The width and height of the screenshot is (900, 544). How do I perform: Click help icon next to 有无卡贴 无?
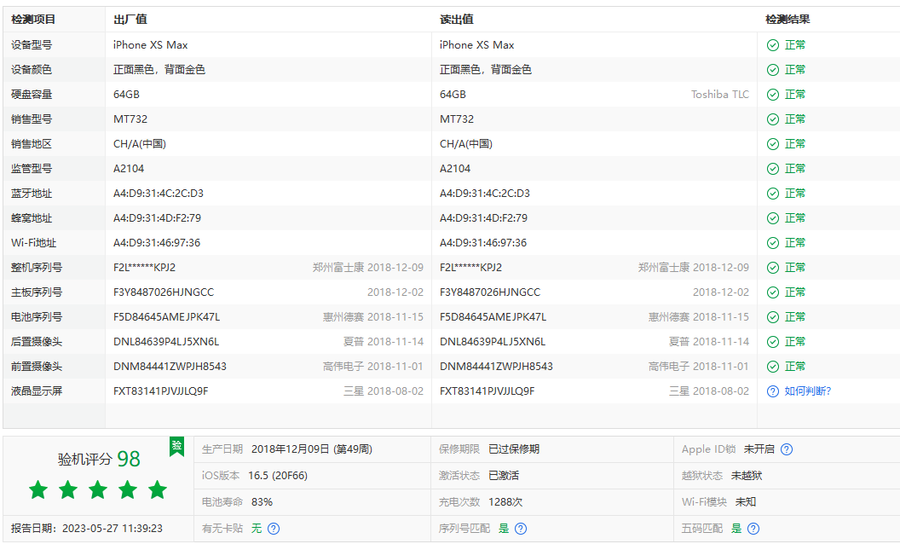pos(274,529)
